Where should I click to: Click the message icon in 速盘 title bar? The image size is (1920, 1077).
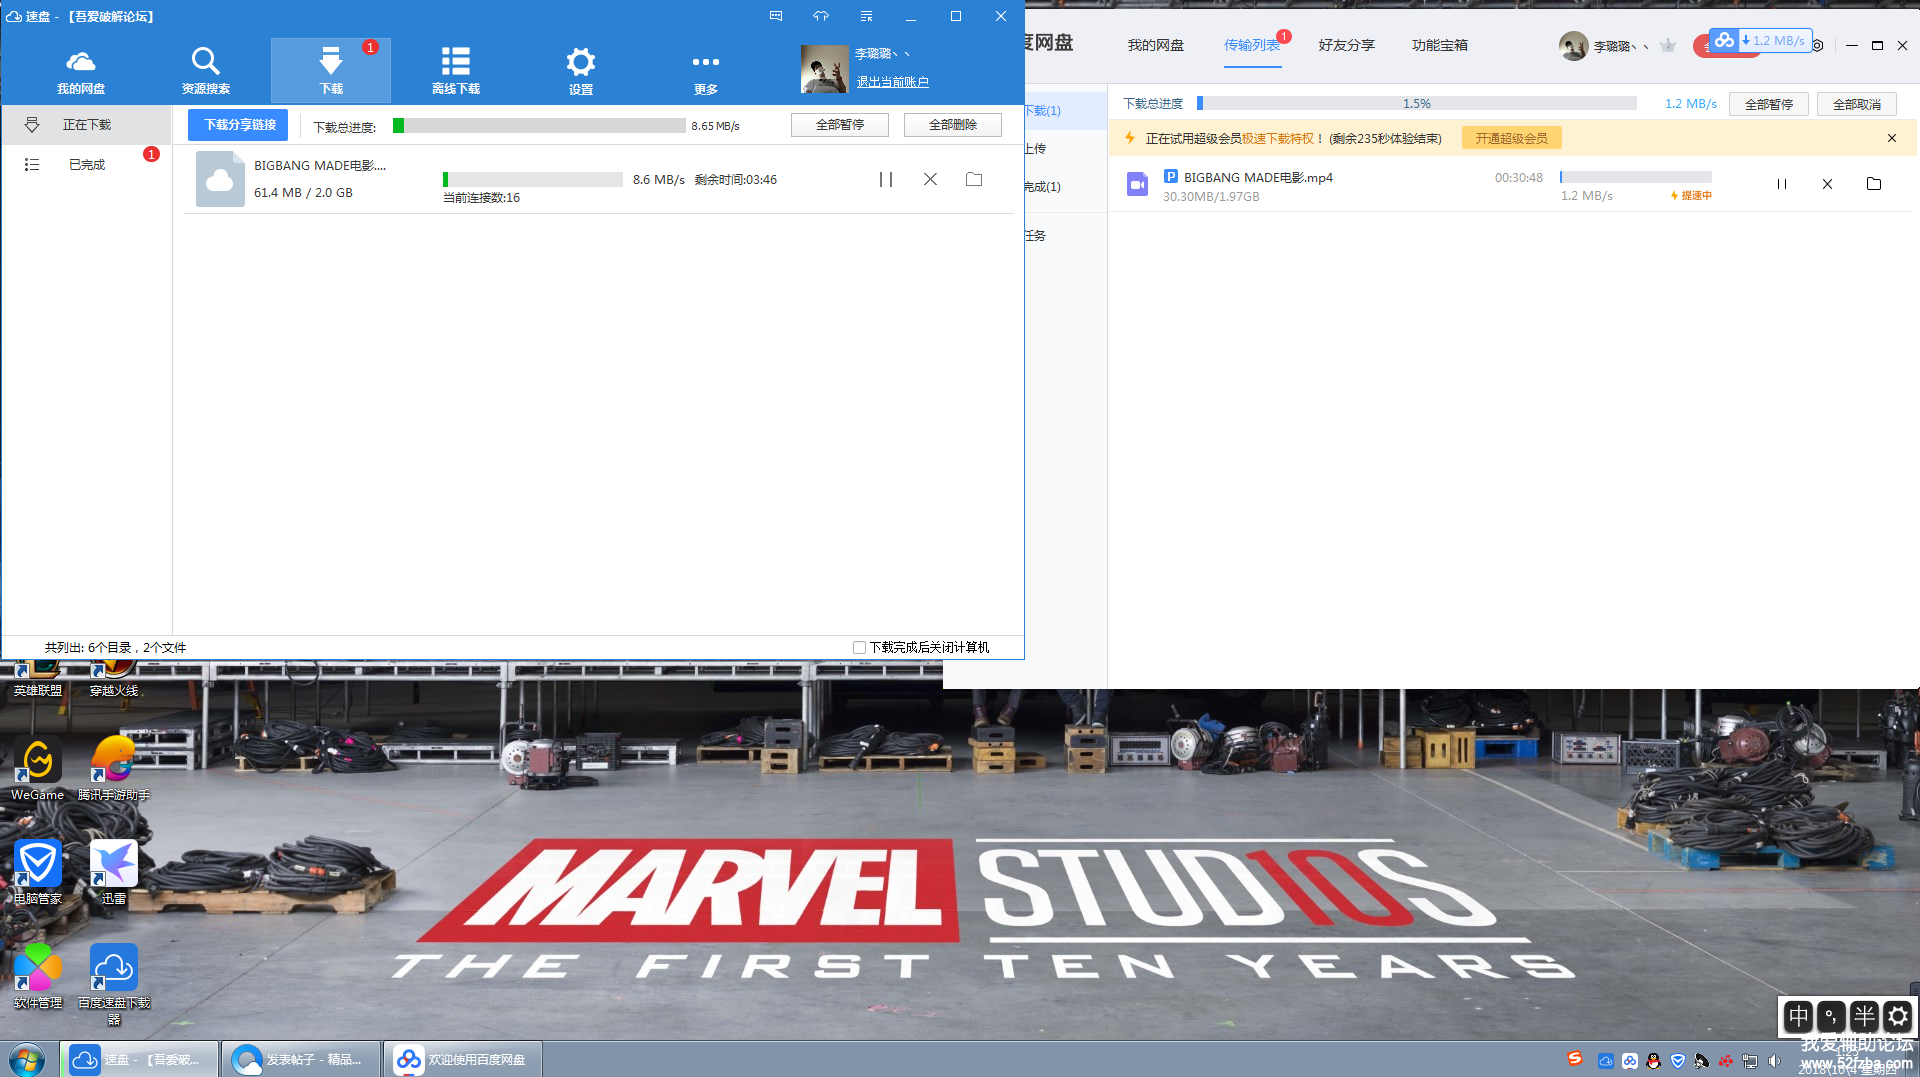[x=776, y=16]
